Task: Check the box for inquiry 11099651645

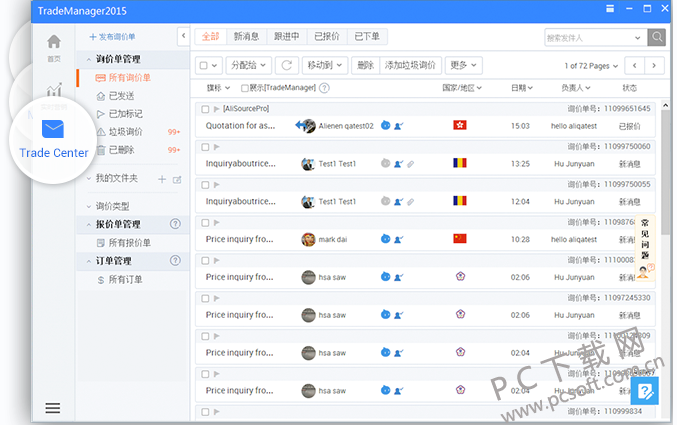Action: coord(205,109)
